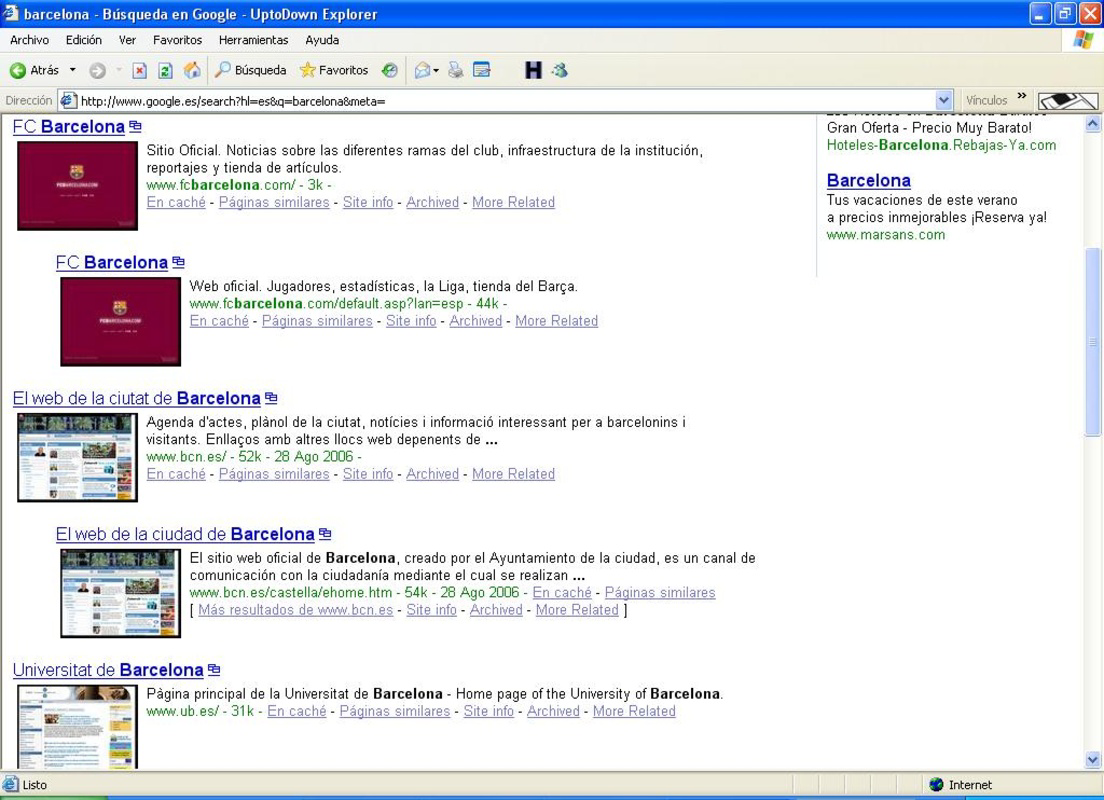
Task: Open the Favoritos star toolbar button
Action: tap(334, 70)
